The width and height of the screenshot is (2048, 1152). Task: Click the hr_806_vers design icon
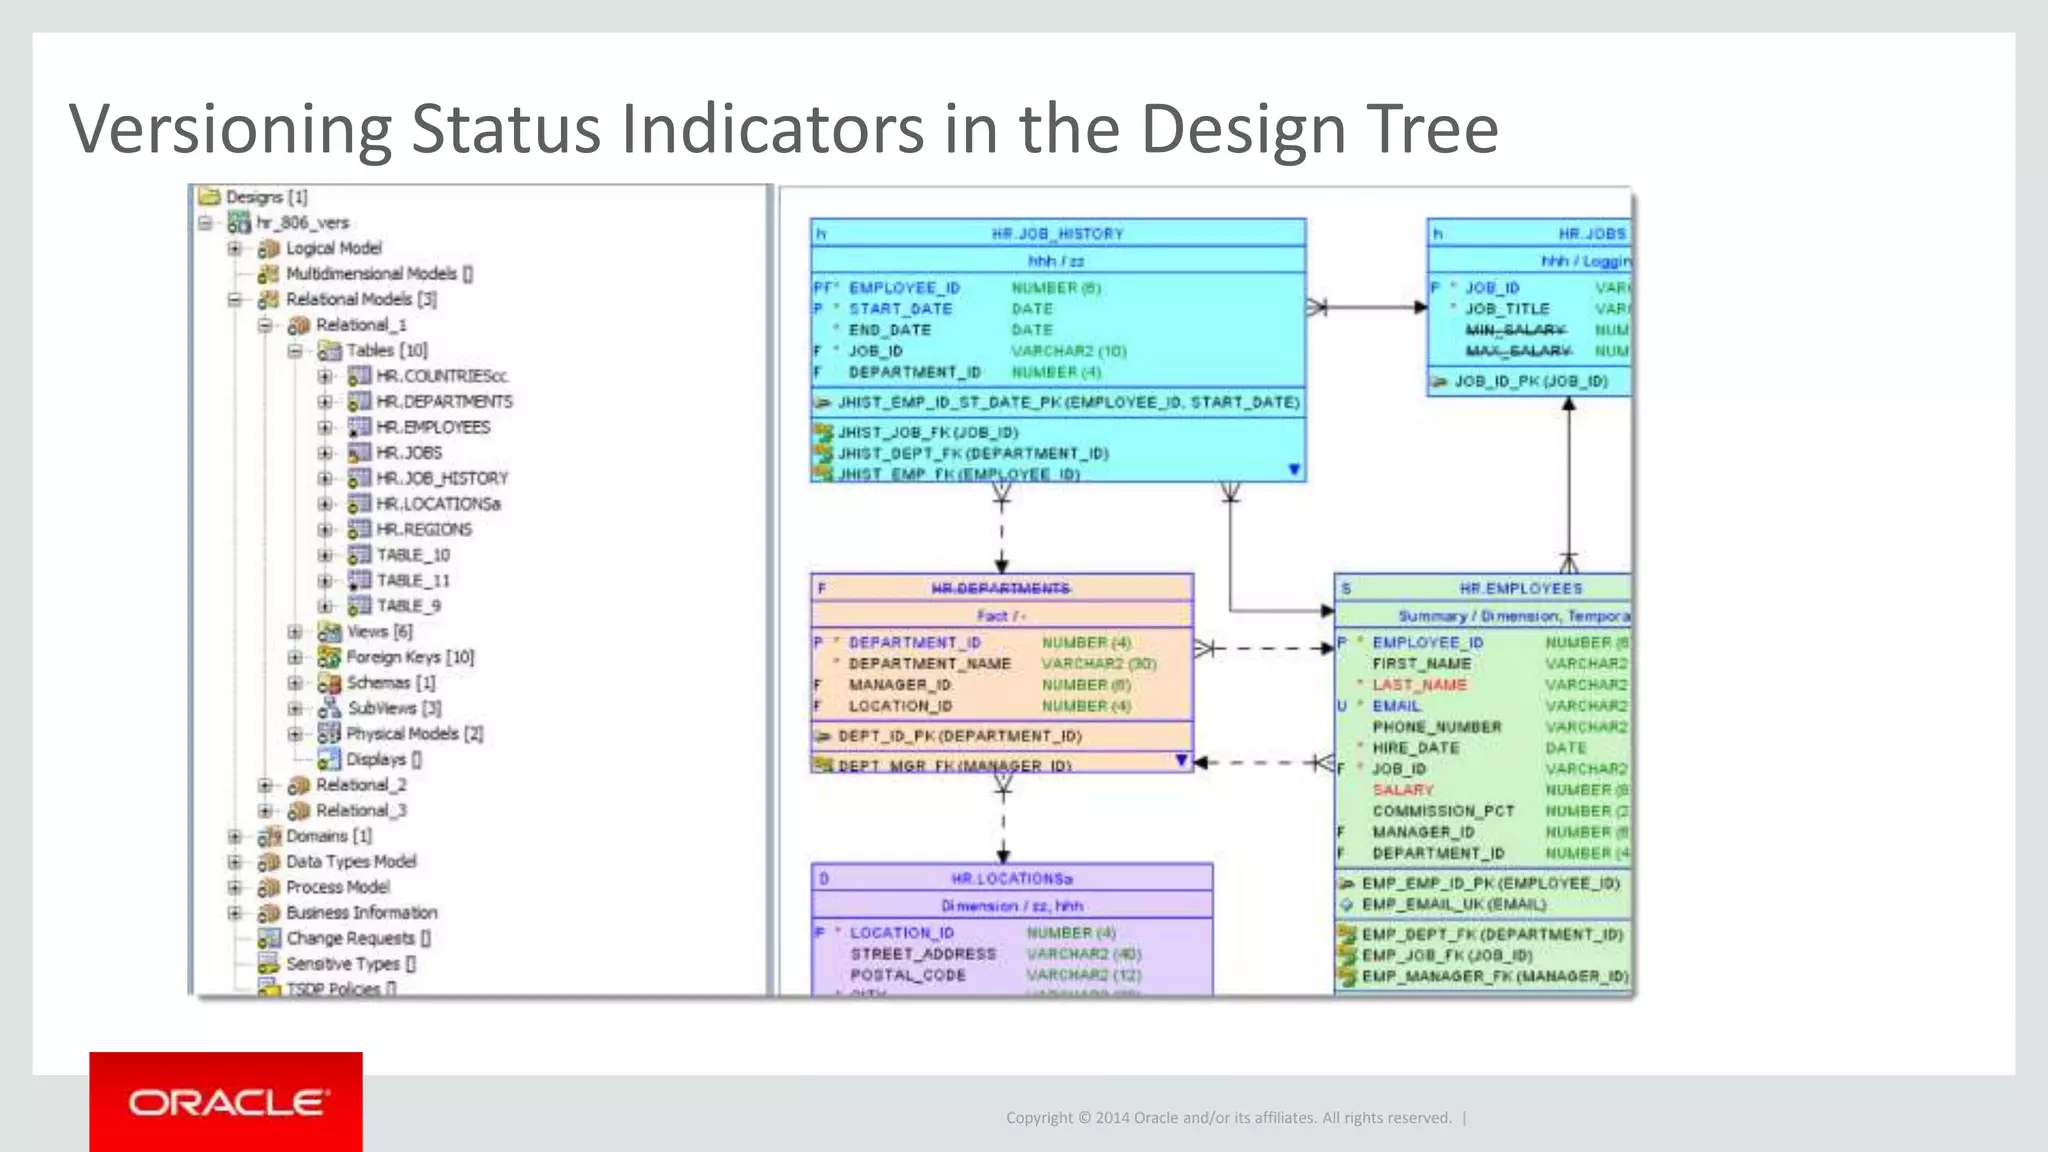(239, 222)
